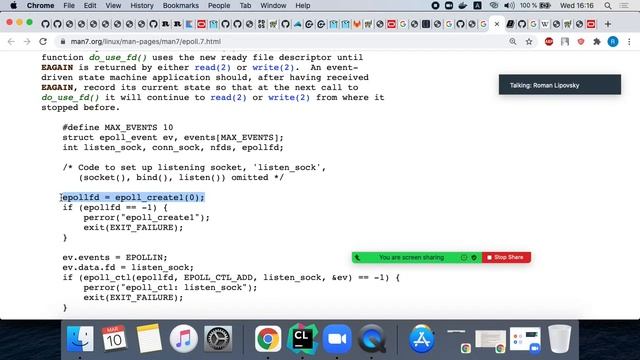This screenshot has width=640, height=360.
Task: Click the browser forward arrow
Action: (27, 42)
